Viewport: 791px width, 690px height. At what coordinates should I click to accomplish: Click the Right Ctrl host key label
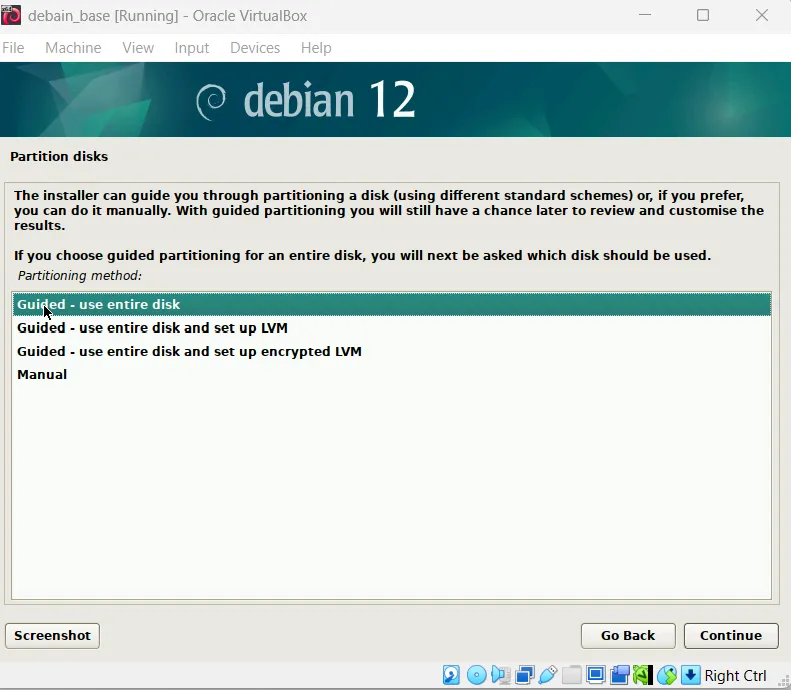[x=736, y=675]
